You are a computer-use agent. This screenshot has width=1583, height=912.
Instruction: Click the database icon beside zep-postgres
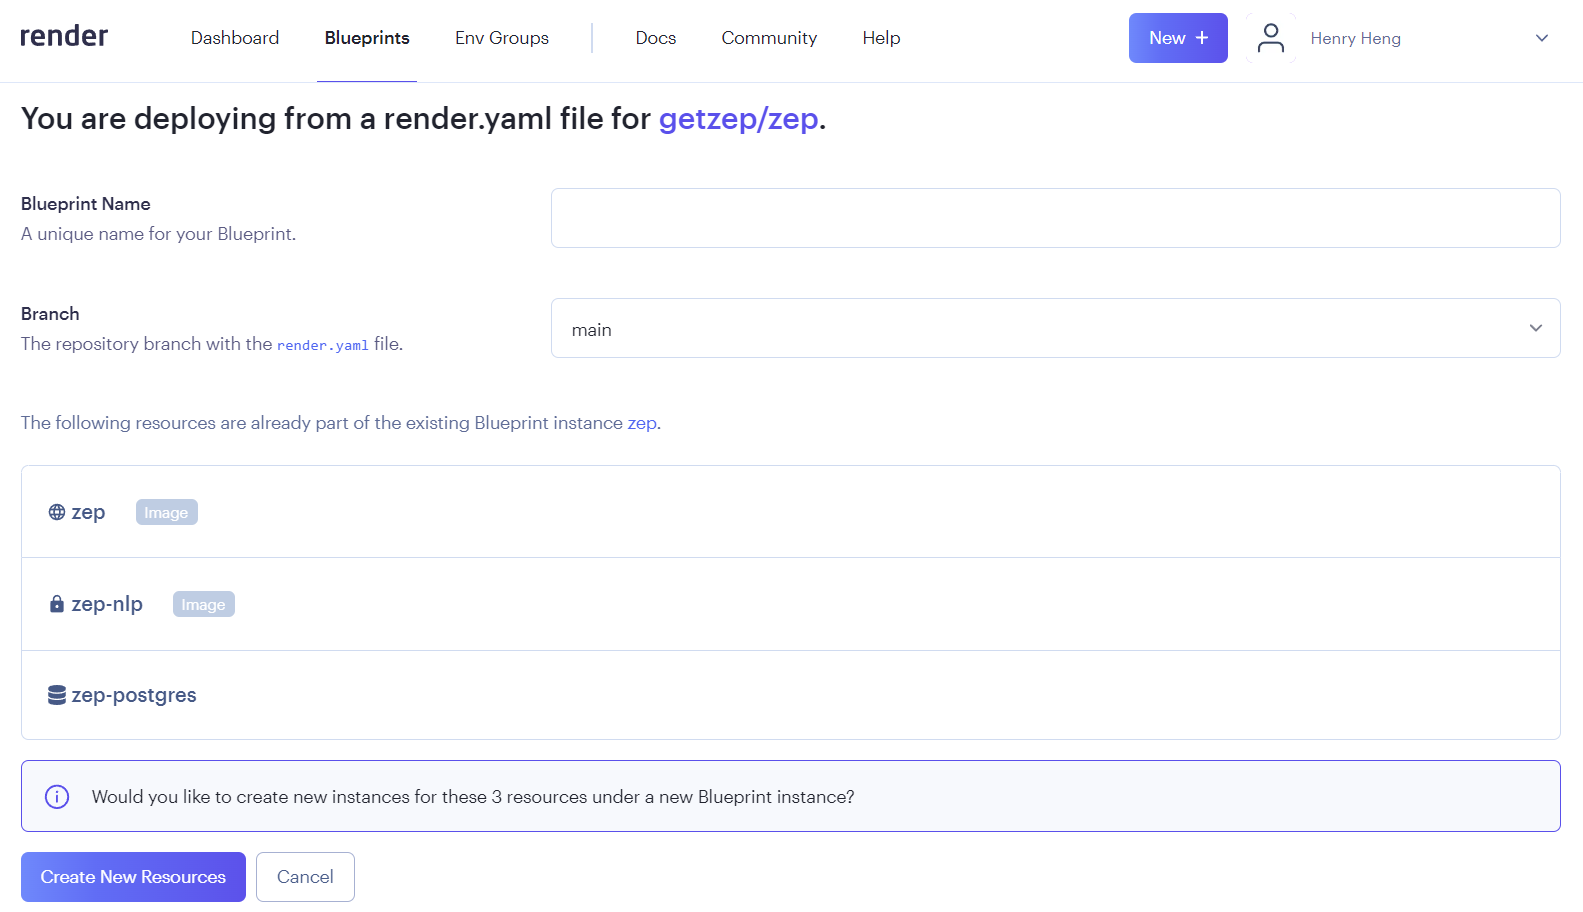pos(57,695)
